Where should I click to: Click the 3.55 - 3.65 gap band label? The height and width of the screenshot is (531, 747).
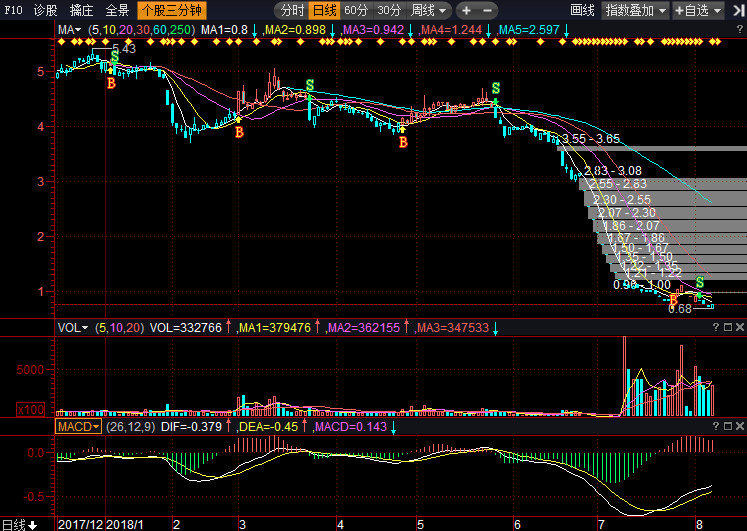(x=591, y=139)
